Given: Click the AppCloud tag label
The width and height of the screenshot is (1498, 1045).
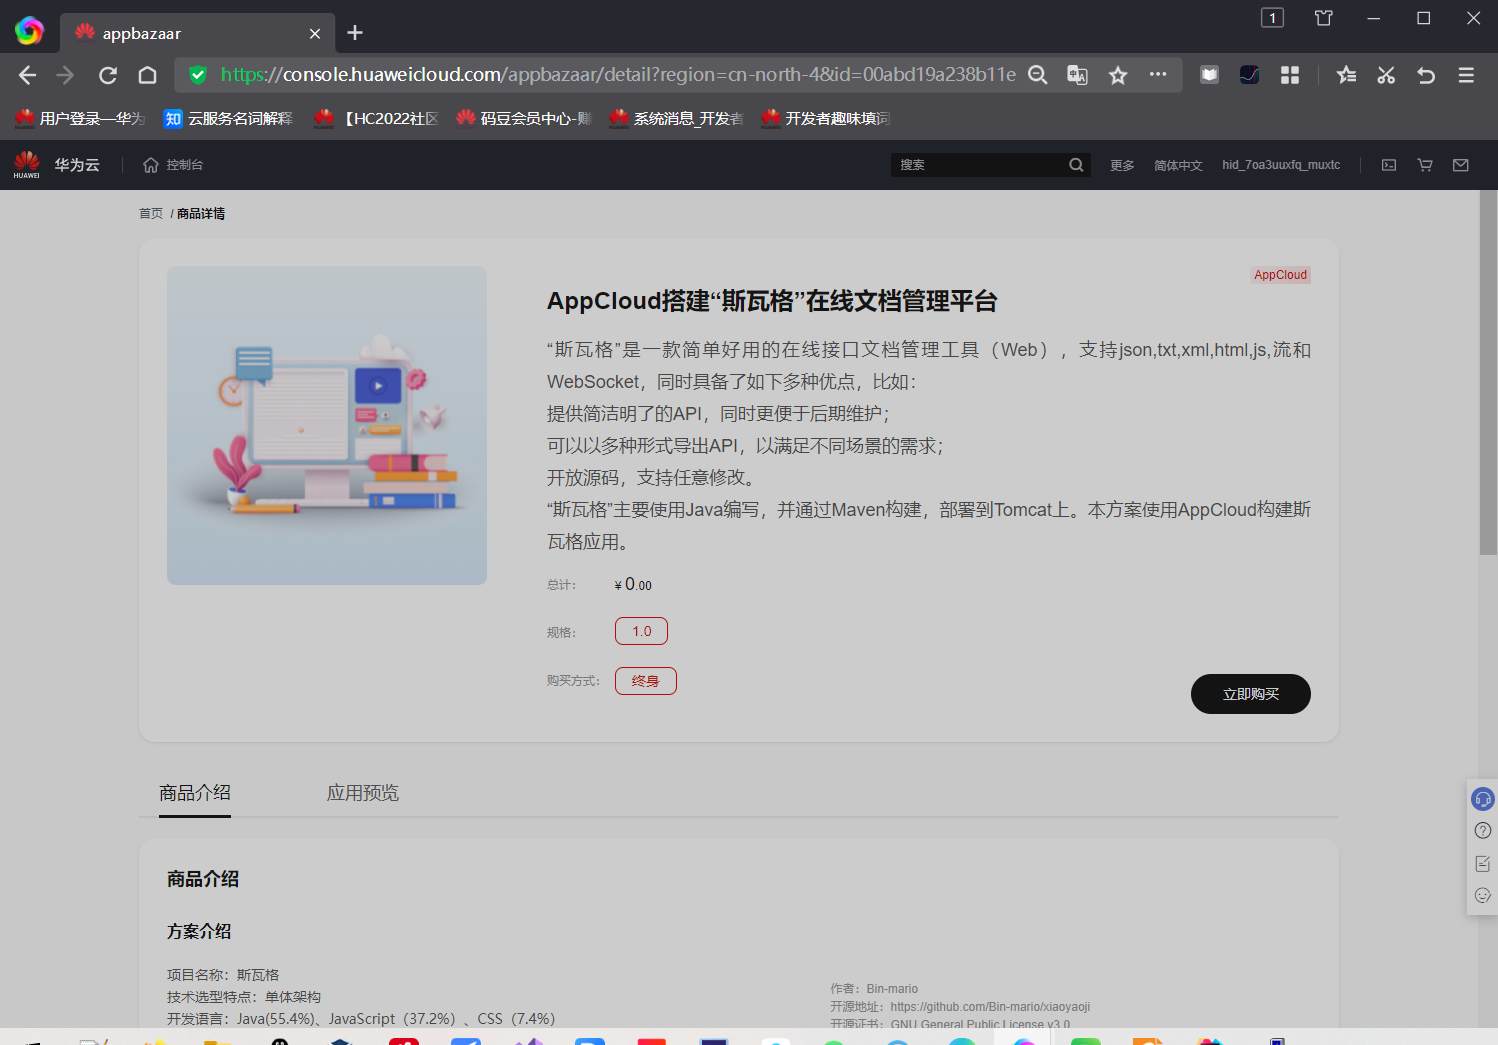Looking at the screenshot, I should [1280, 275].
